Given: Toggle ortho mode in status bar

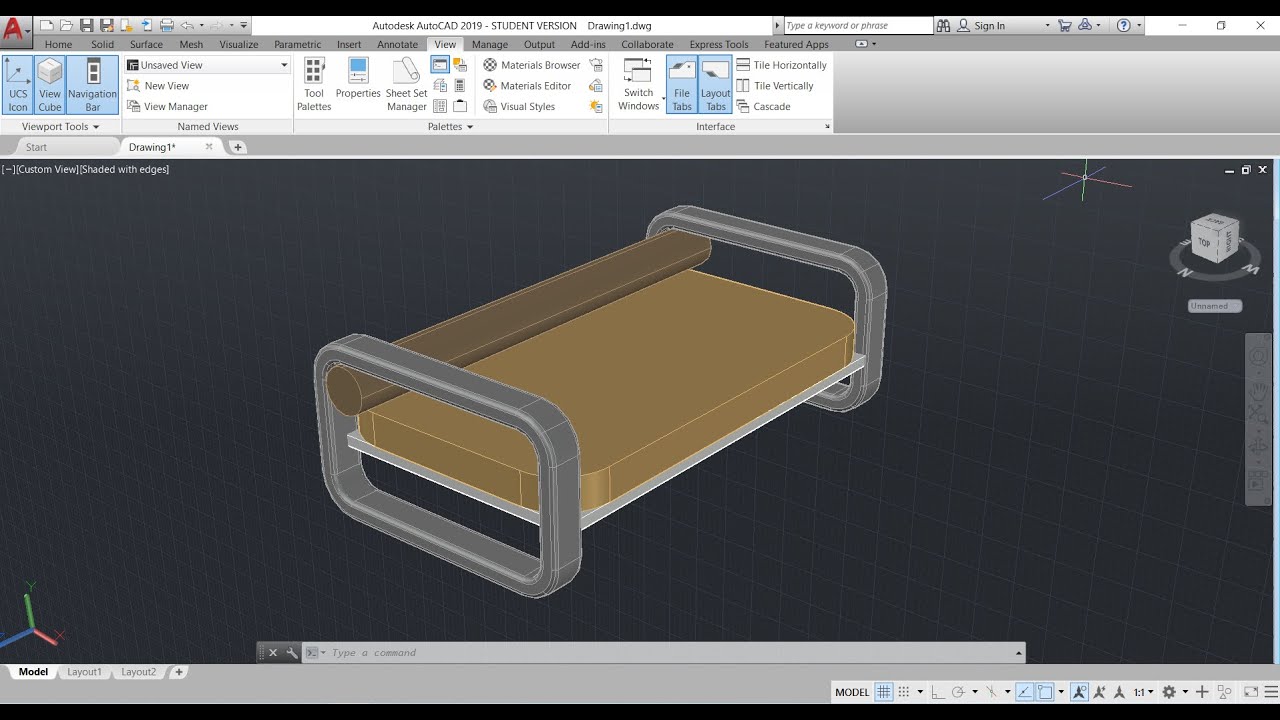Looking at the screenshot, I should 936,692.
